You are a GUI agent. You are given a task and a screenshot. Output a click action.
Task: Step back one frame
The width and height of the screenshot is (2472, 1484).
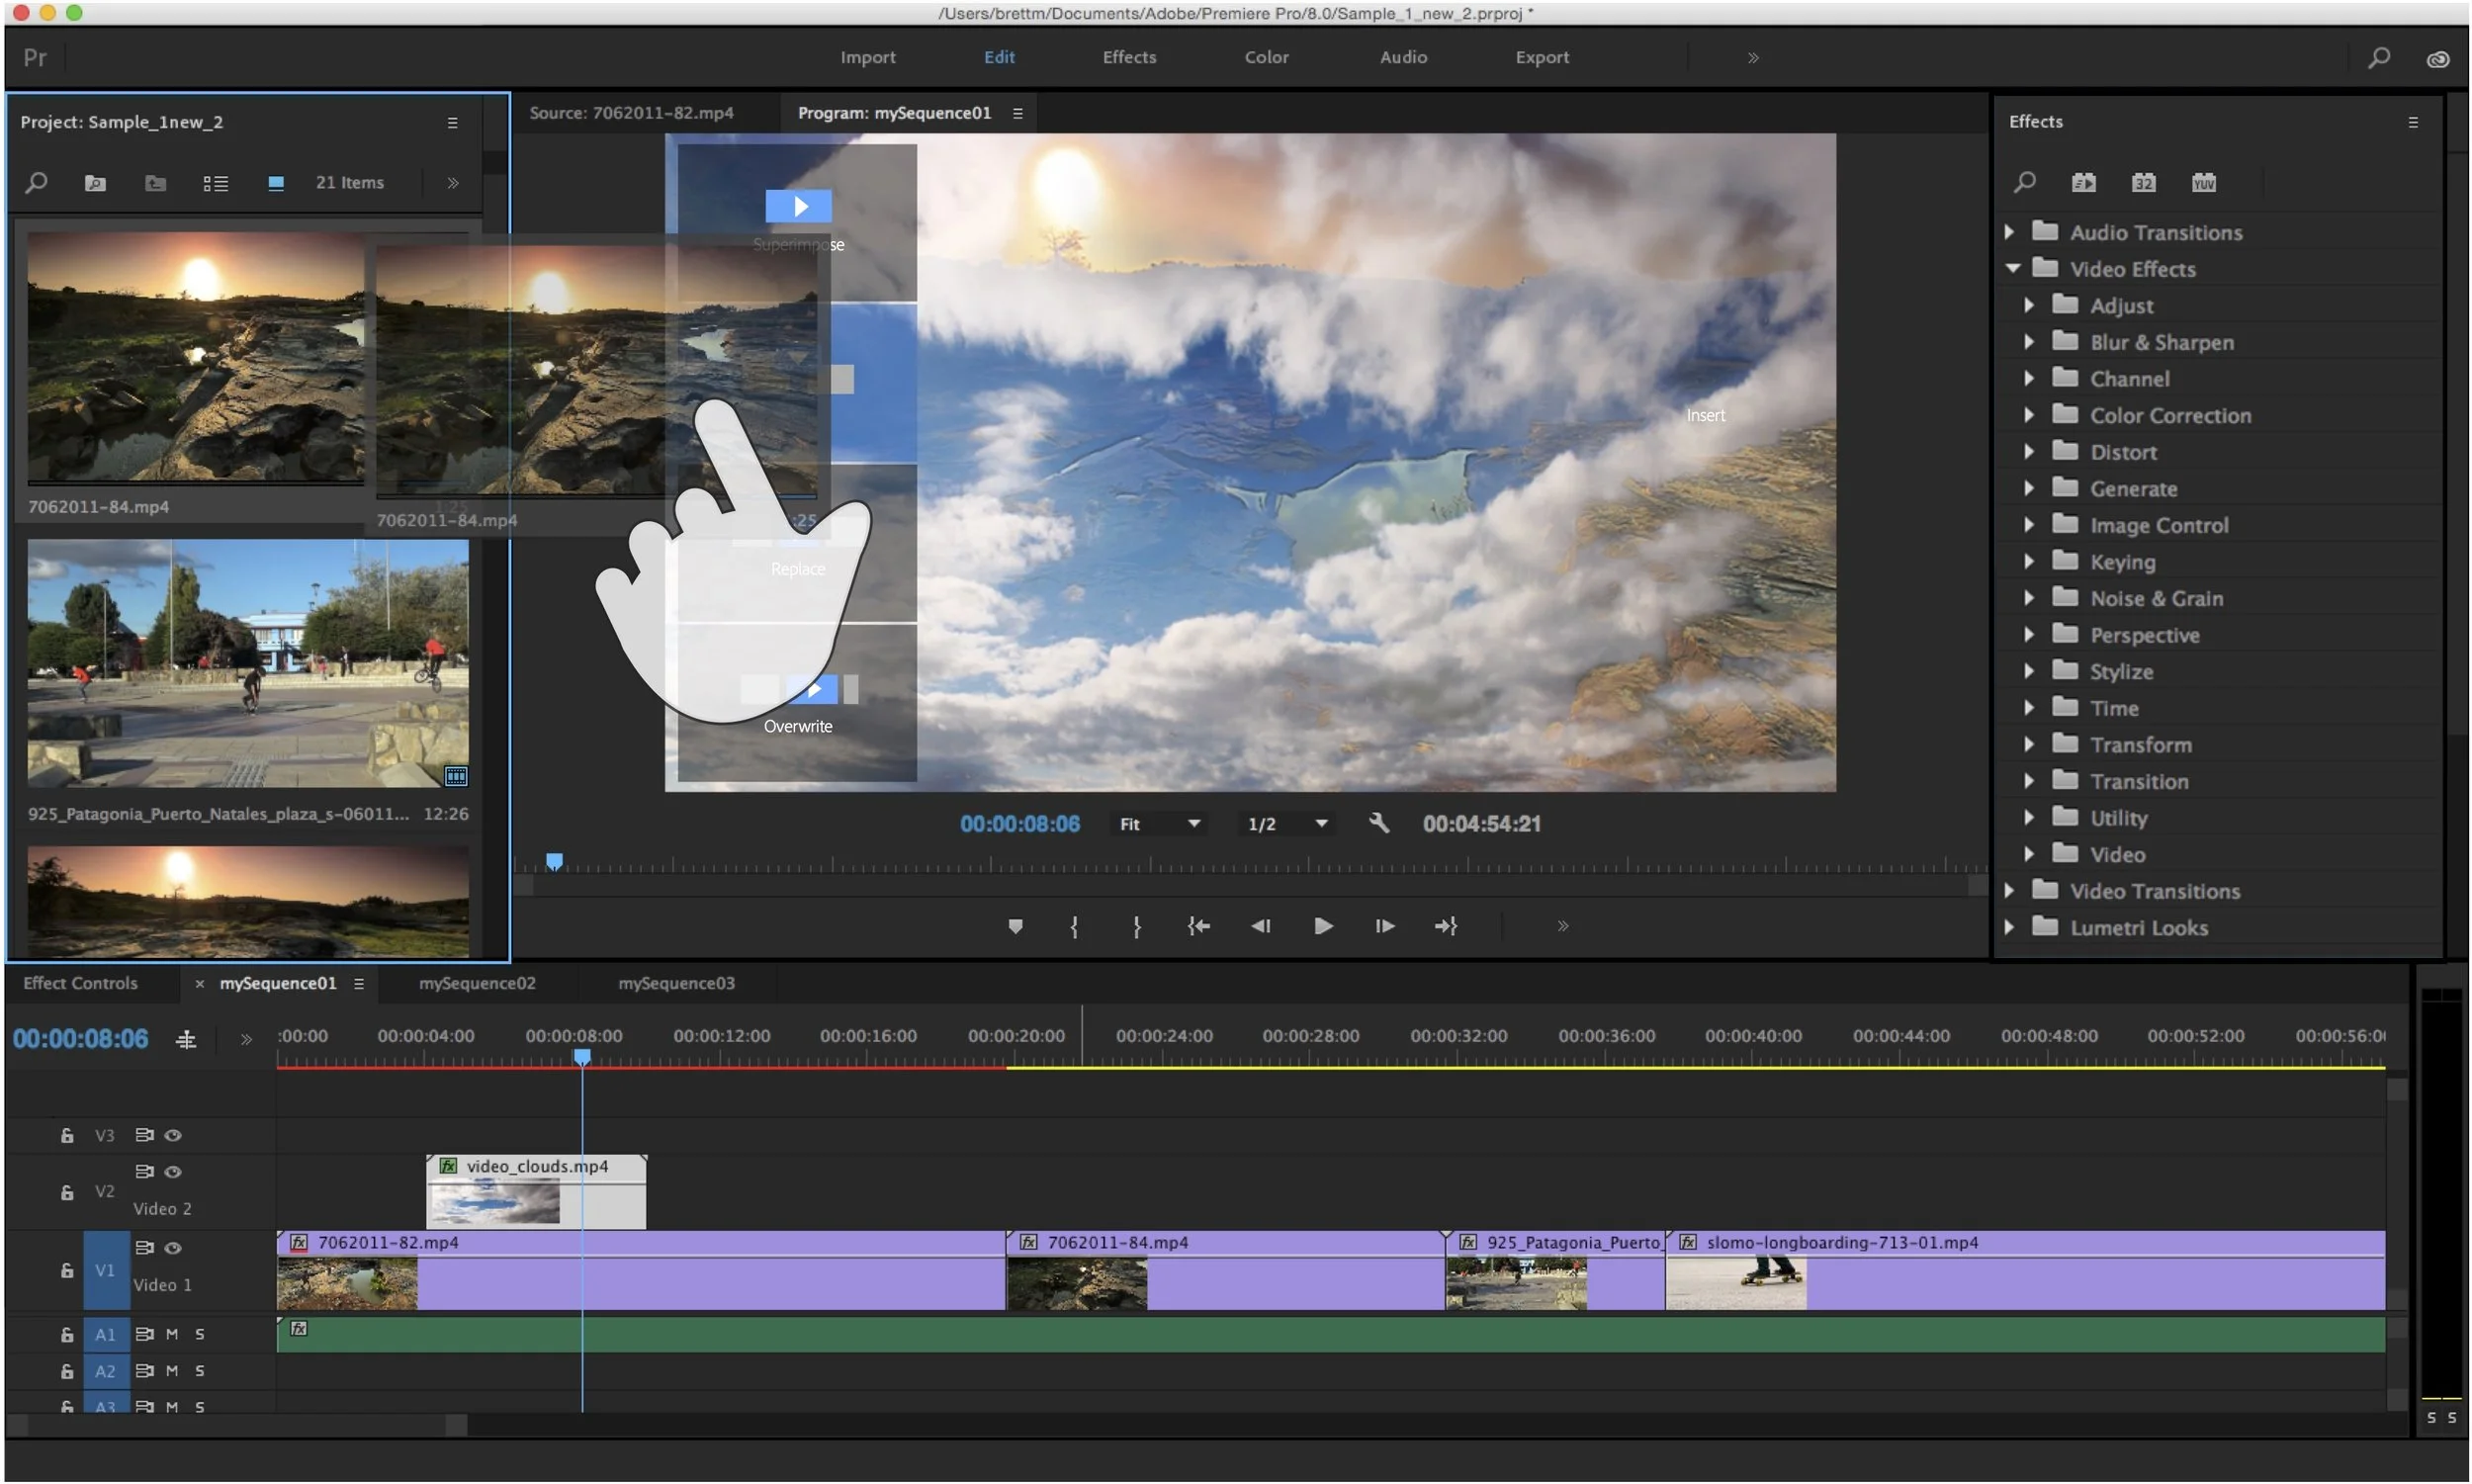[1260, 926]
